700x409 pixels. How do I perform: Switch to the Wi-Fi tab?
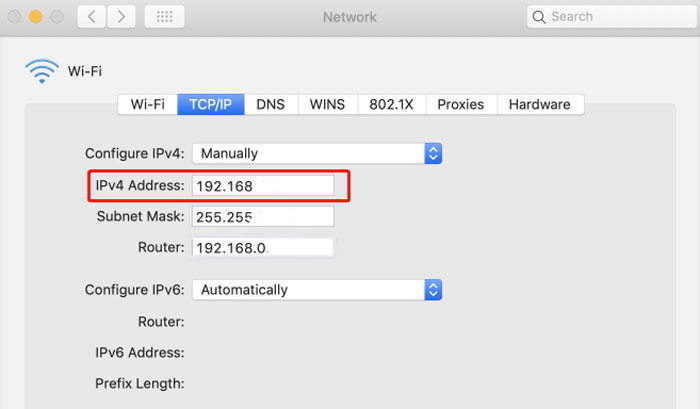pyautogui.click(x=147, y=104)
